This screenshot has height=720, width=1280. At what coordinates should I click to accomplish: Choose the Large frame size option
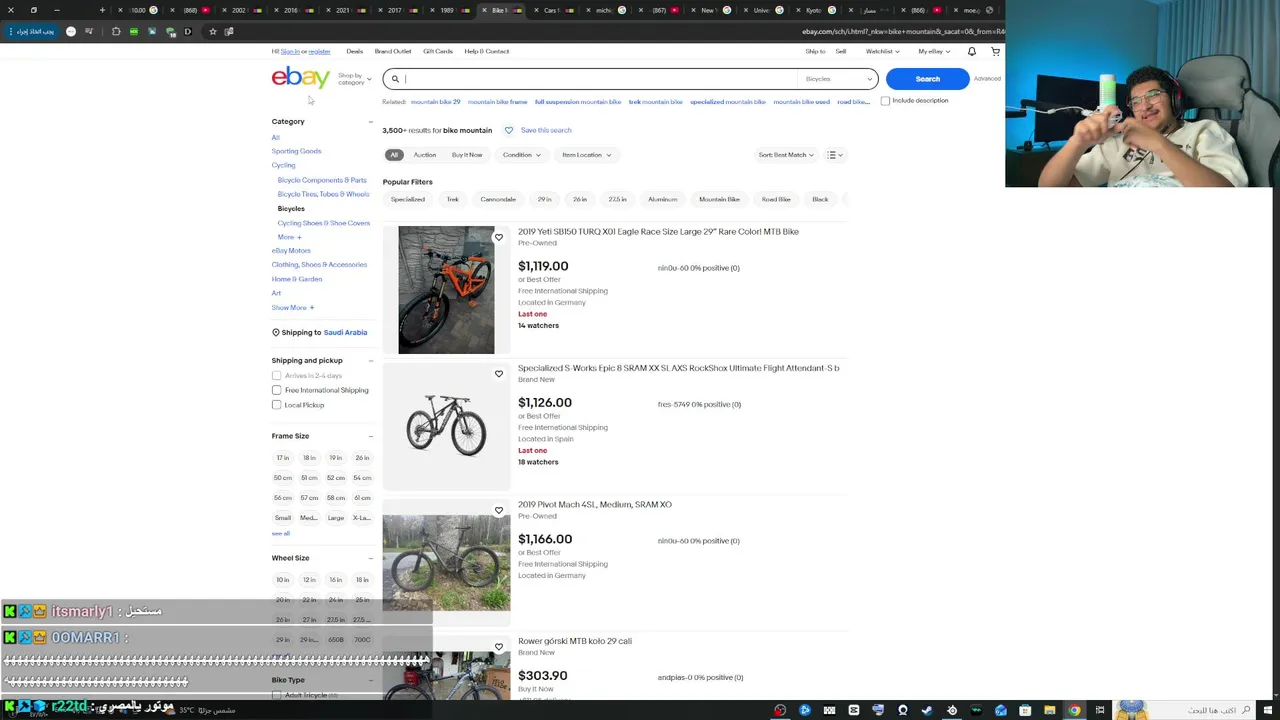(x=335, y=518)
